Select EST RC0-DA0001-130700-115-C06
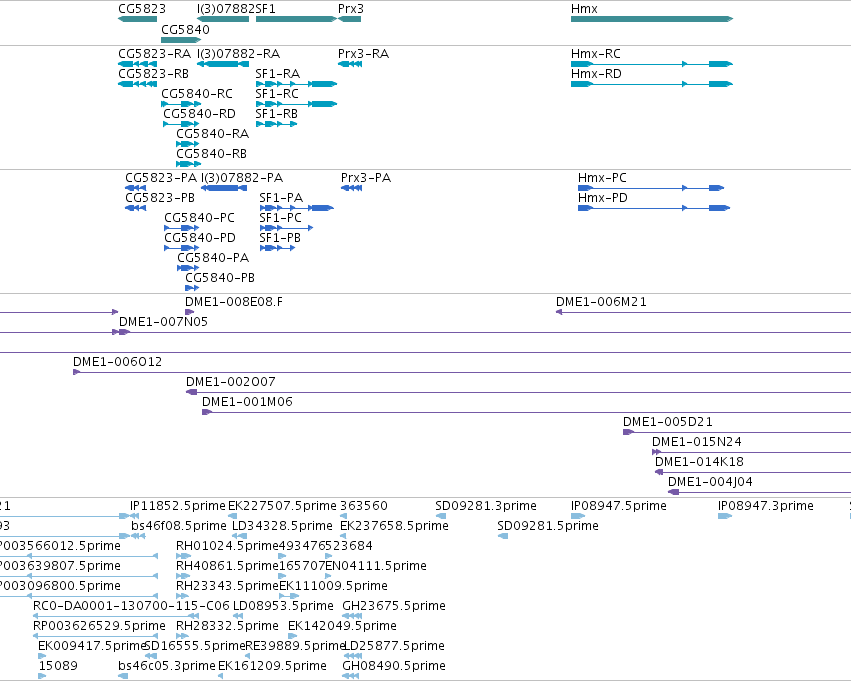This screenshot has width=851, height=681. [116, 617]
